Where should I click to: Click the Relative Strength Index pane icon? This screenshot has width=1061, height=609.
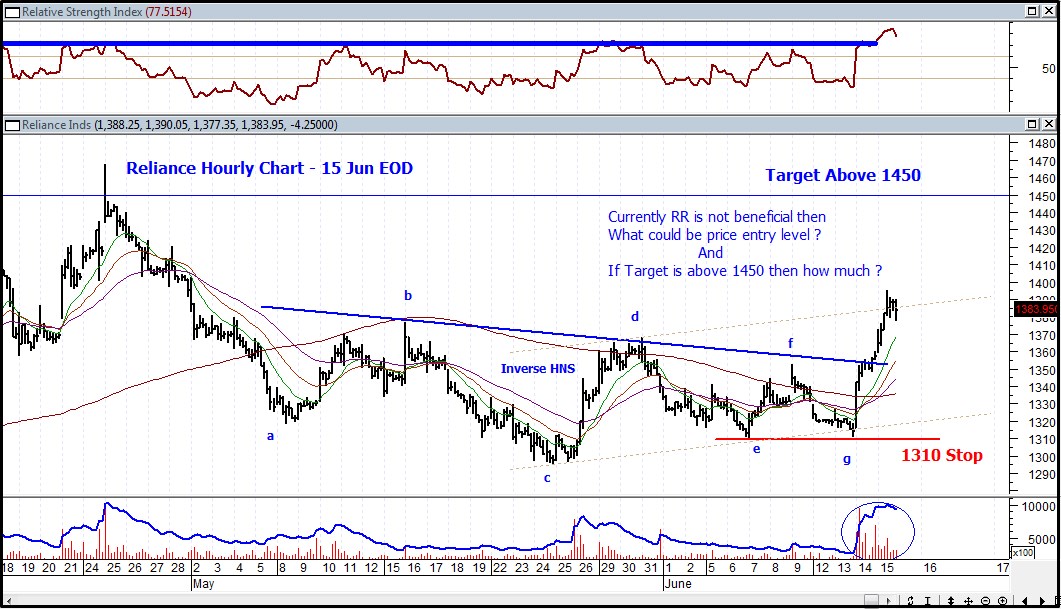coord(12,12)
